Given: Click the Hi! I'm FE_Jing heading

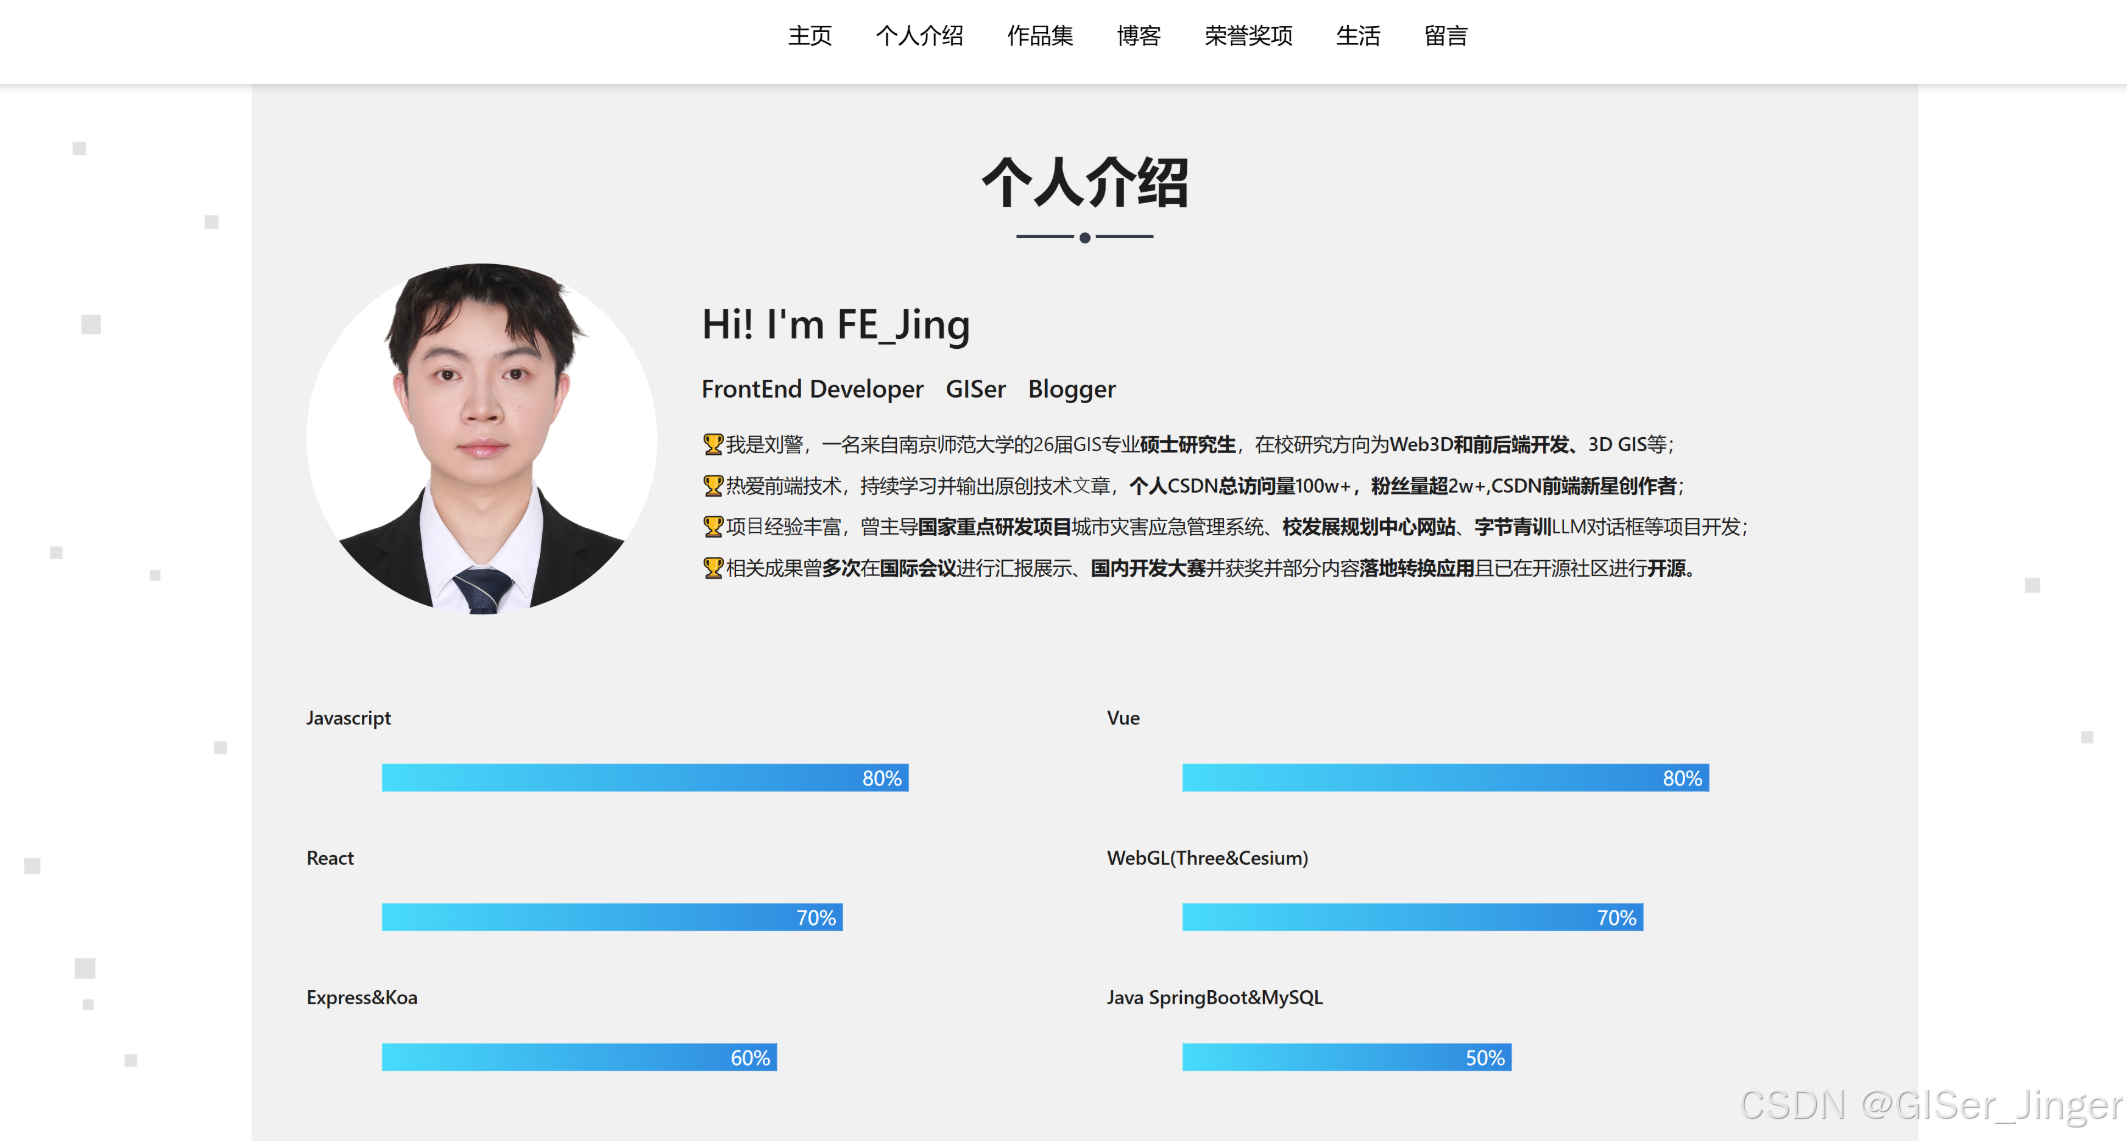Looking at the screenshot, I should [x=836, y=325].
